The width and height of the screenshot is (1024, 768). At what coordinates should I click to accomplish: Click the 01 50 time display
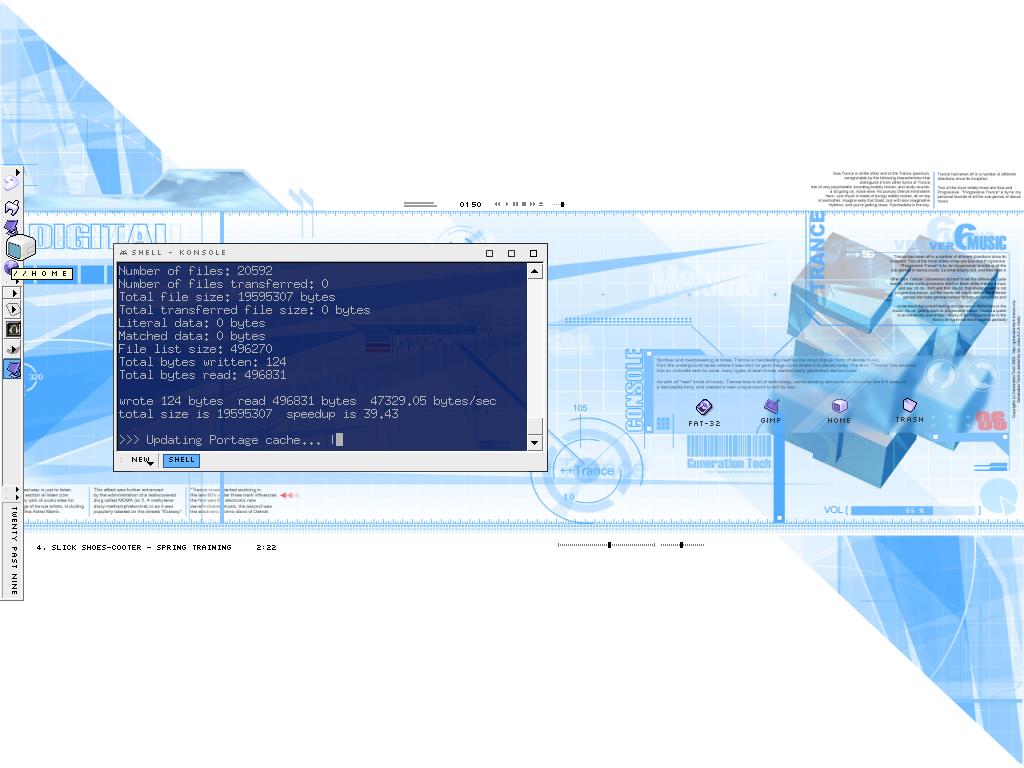tap(470, 204)
